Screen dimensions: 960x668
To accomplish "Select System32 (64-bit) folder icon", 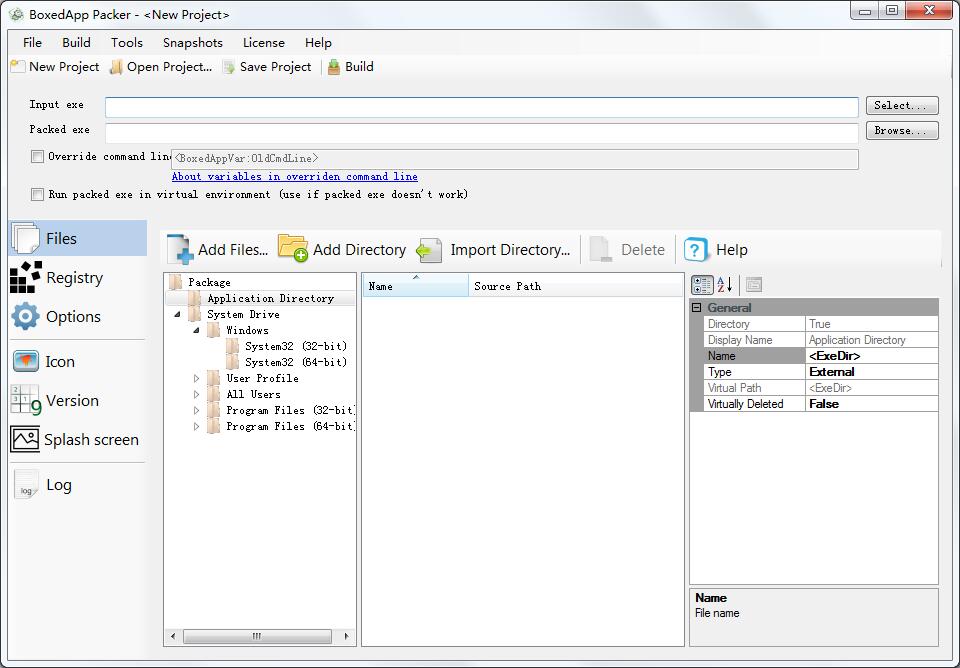I will tap(233, 362).
